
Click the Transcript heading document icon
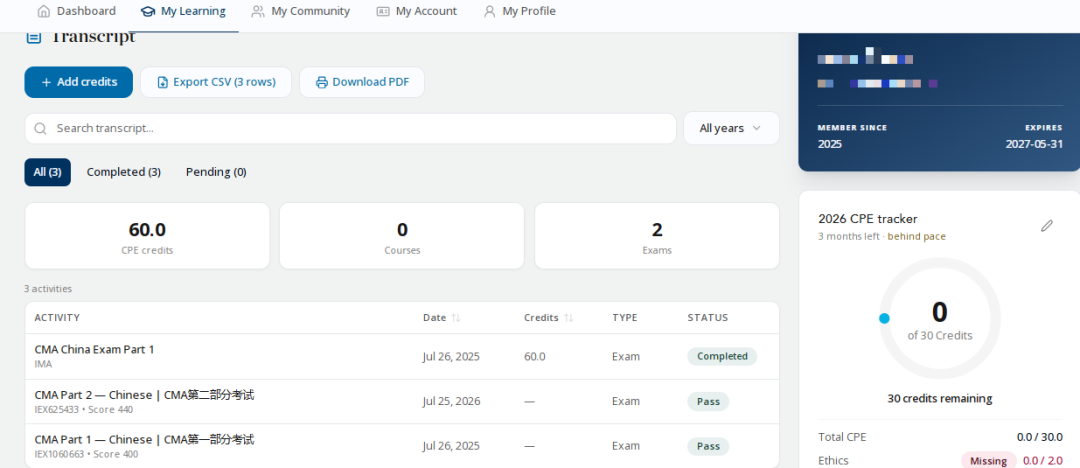click(33, 37)
